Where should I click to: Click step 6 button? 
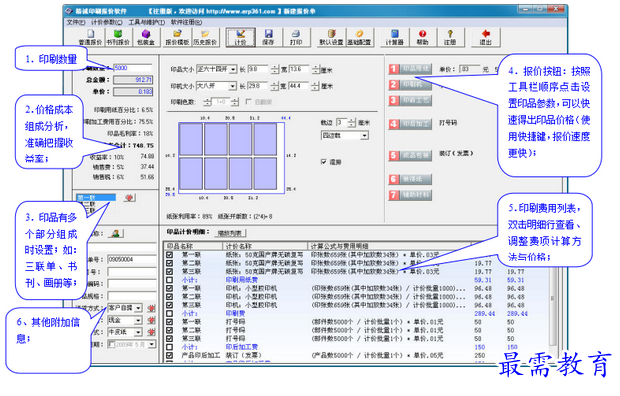pos(410,179)
